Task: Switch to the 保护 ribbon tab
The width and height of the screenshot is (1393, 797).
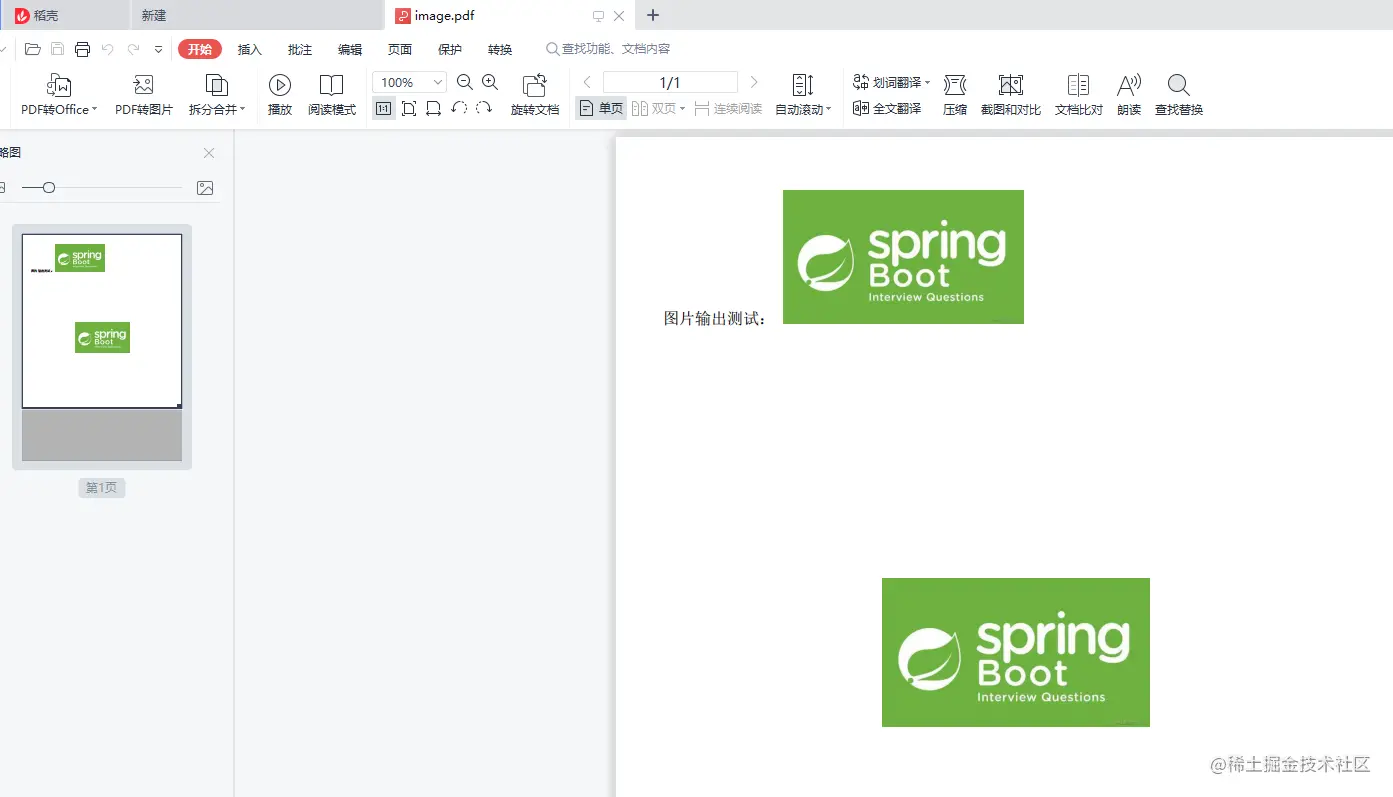Action: 450,49
